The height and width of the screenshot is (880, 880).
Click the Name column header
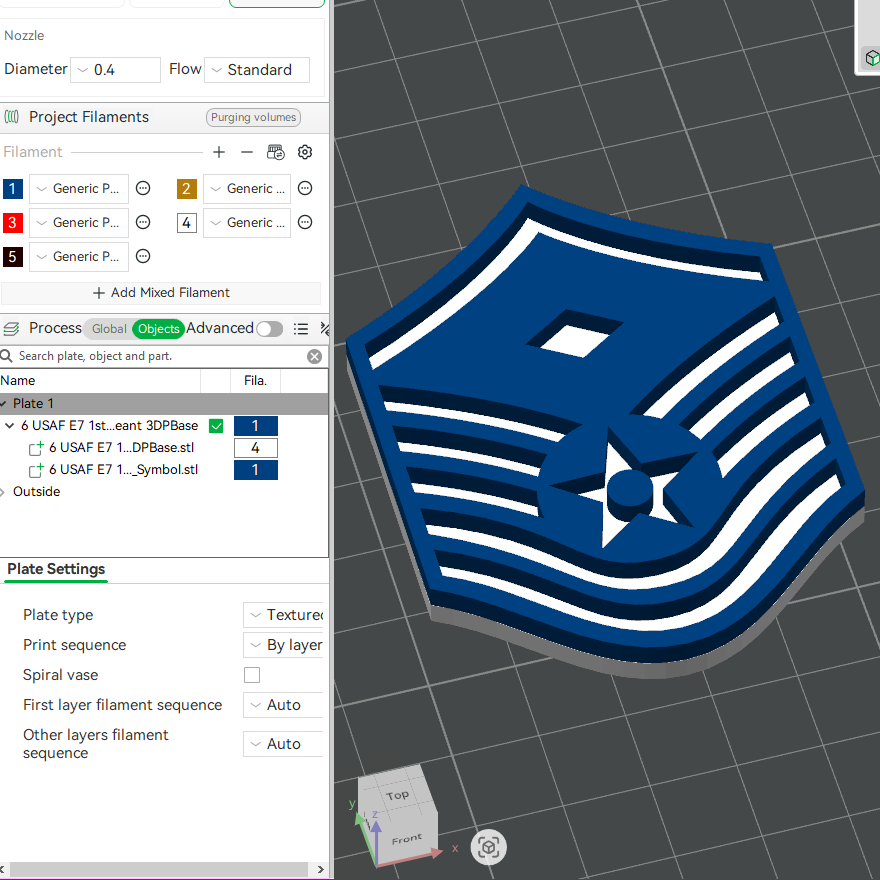pos(100,381)
